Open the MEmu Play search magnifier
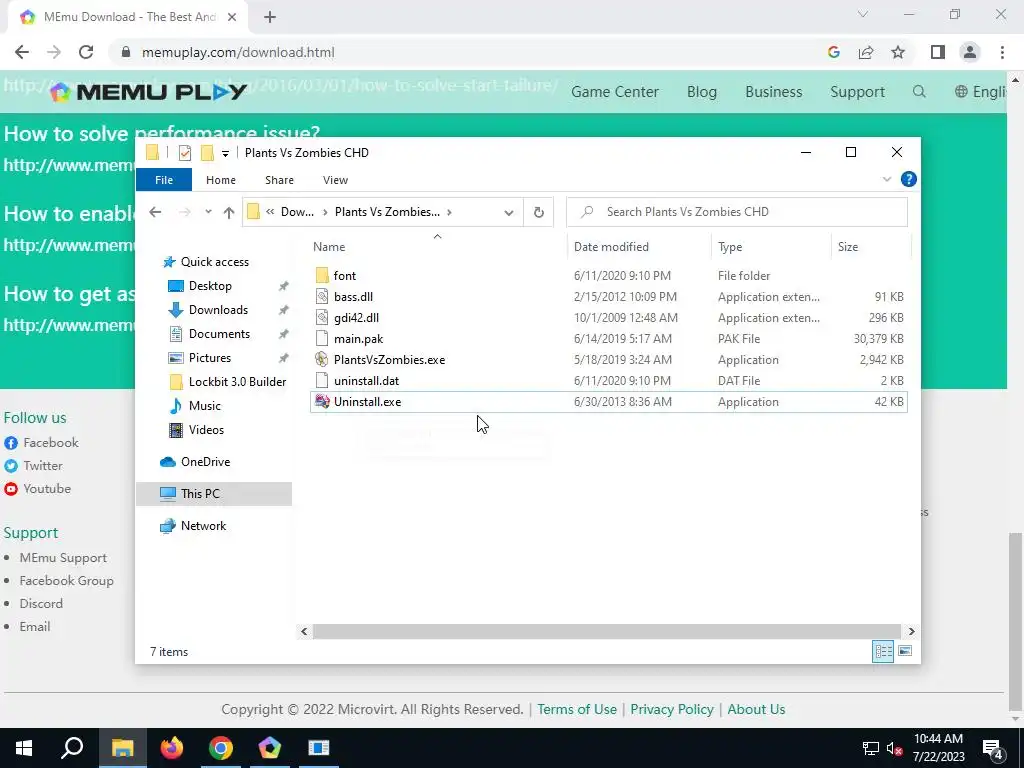Viewport: 1024px width, 768px height. (x=919, y=91)
